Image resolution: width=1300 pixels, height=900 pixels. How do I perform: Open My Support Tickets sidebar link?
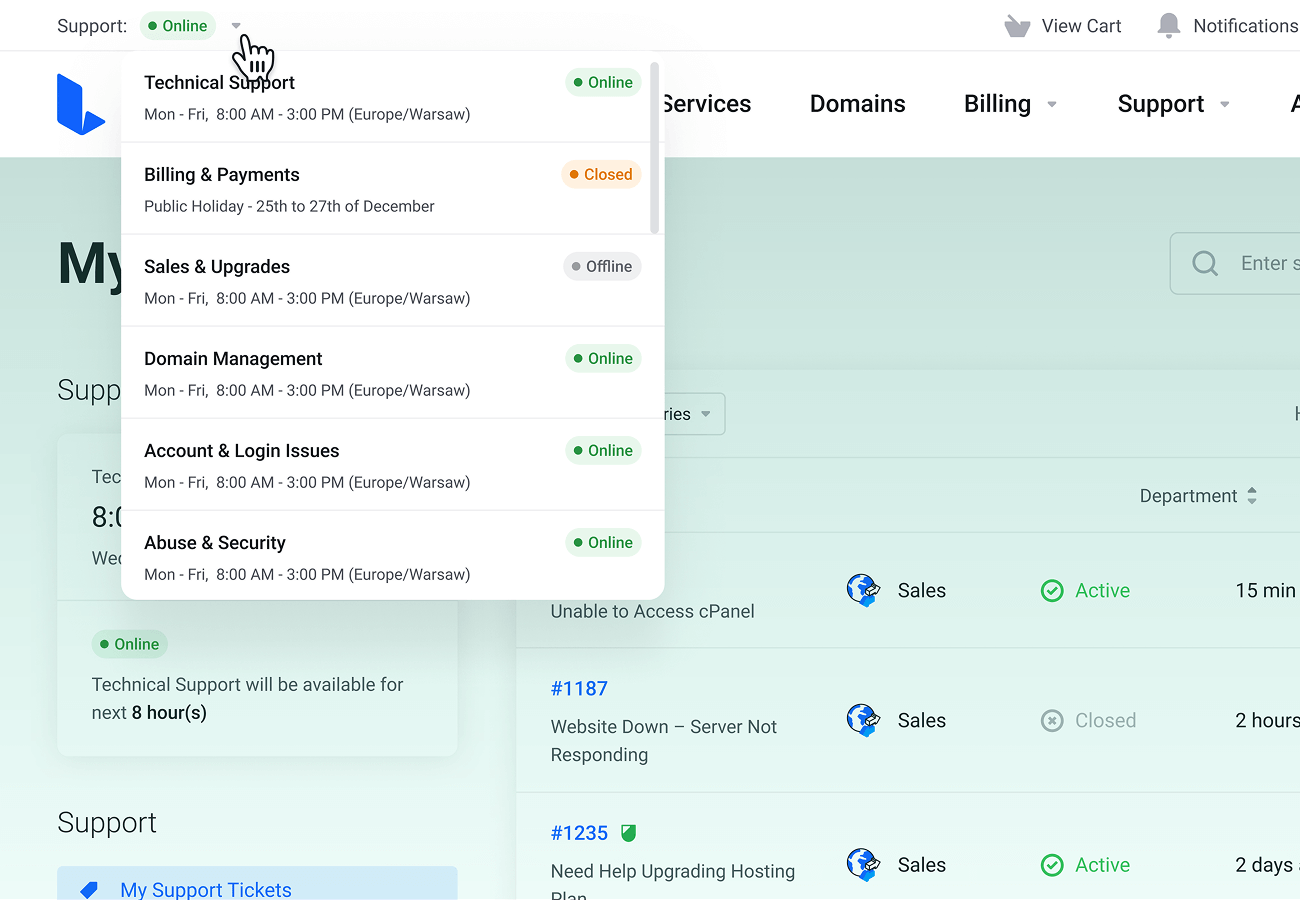coord(206,890)
